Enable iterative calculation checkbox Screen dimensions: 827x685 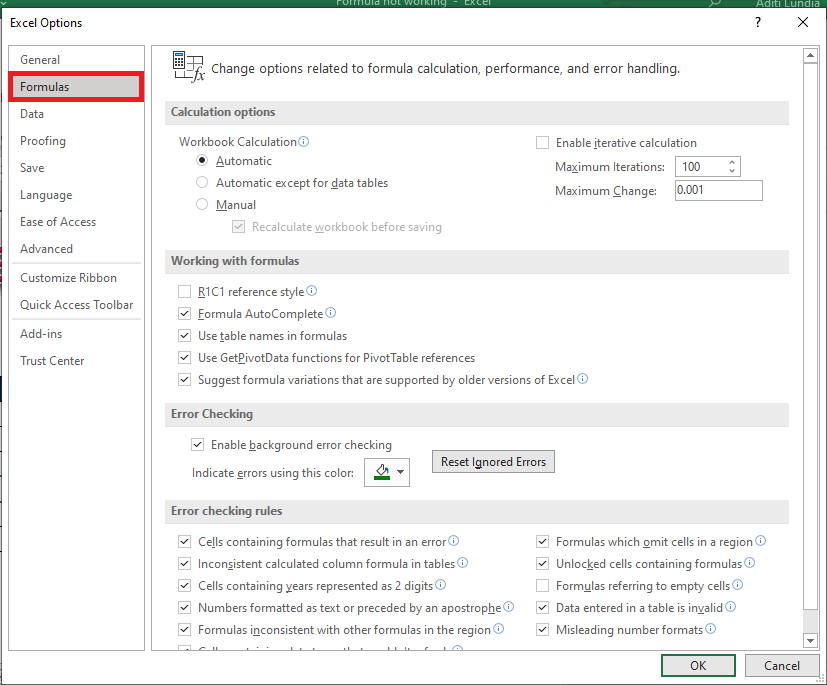pyautogui.click(x=542, y=142)
